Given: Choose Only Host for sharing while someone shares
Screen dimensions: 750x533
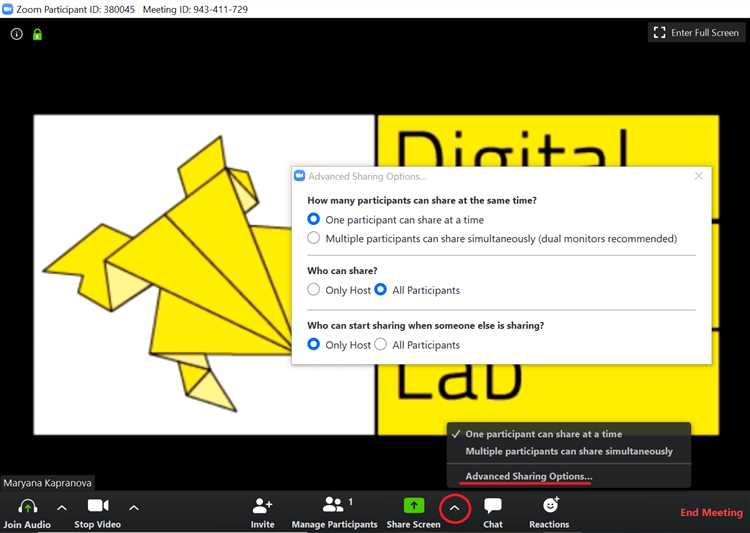Looking at the screenshot, I should (x=314, y=344).
